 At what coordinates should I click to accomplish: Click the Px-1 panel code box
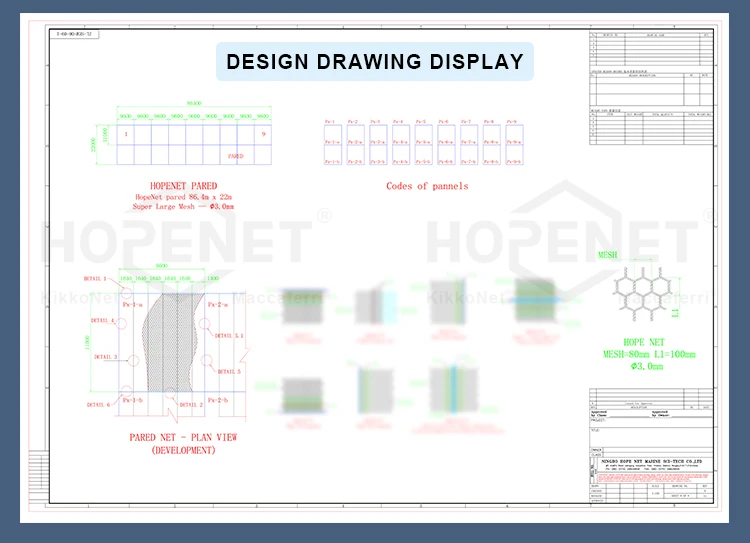[331, 132]
